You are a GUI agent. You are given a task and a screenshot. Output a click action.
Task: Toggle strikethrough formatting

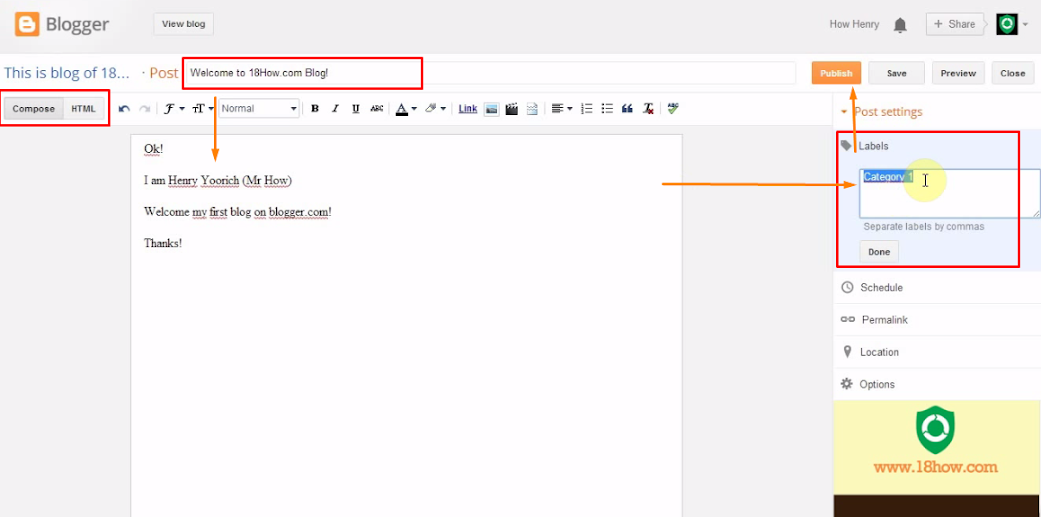point(376,109)
